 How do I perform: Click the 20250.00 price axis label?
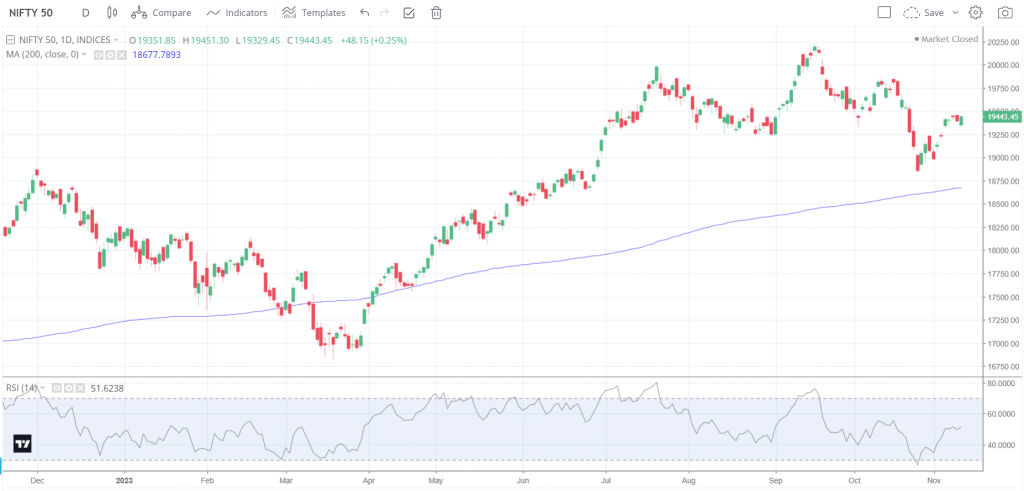point(1003,42)
